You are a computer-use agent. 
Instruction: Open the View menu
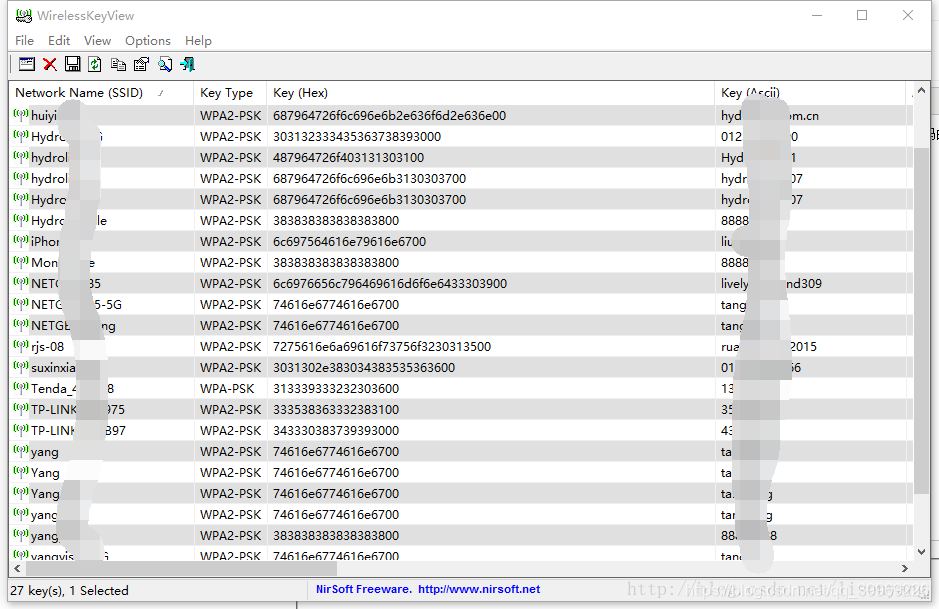[97, 41]
